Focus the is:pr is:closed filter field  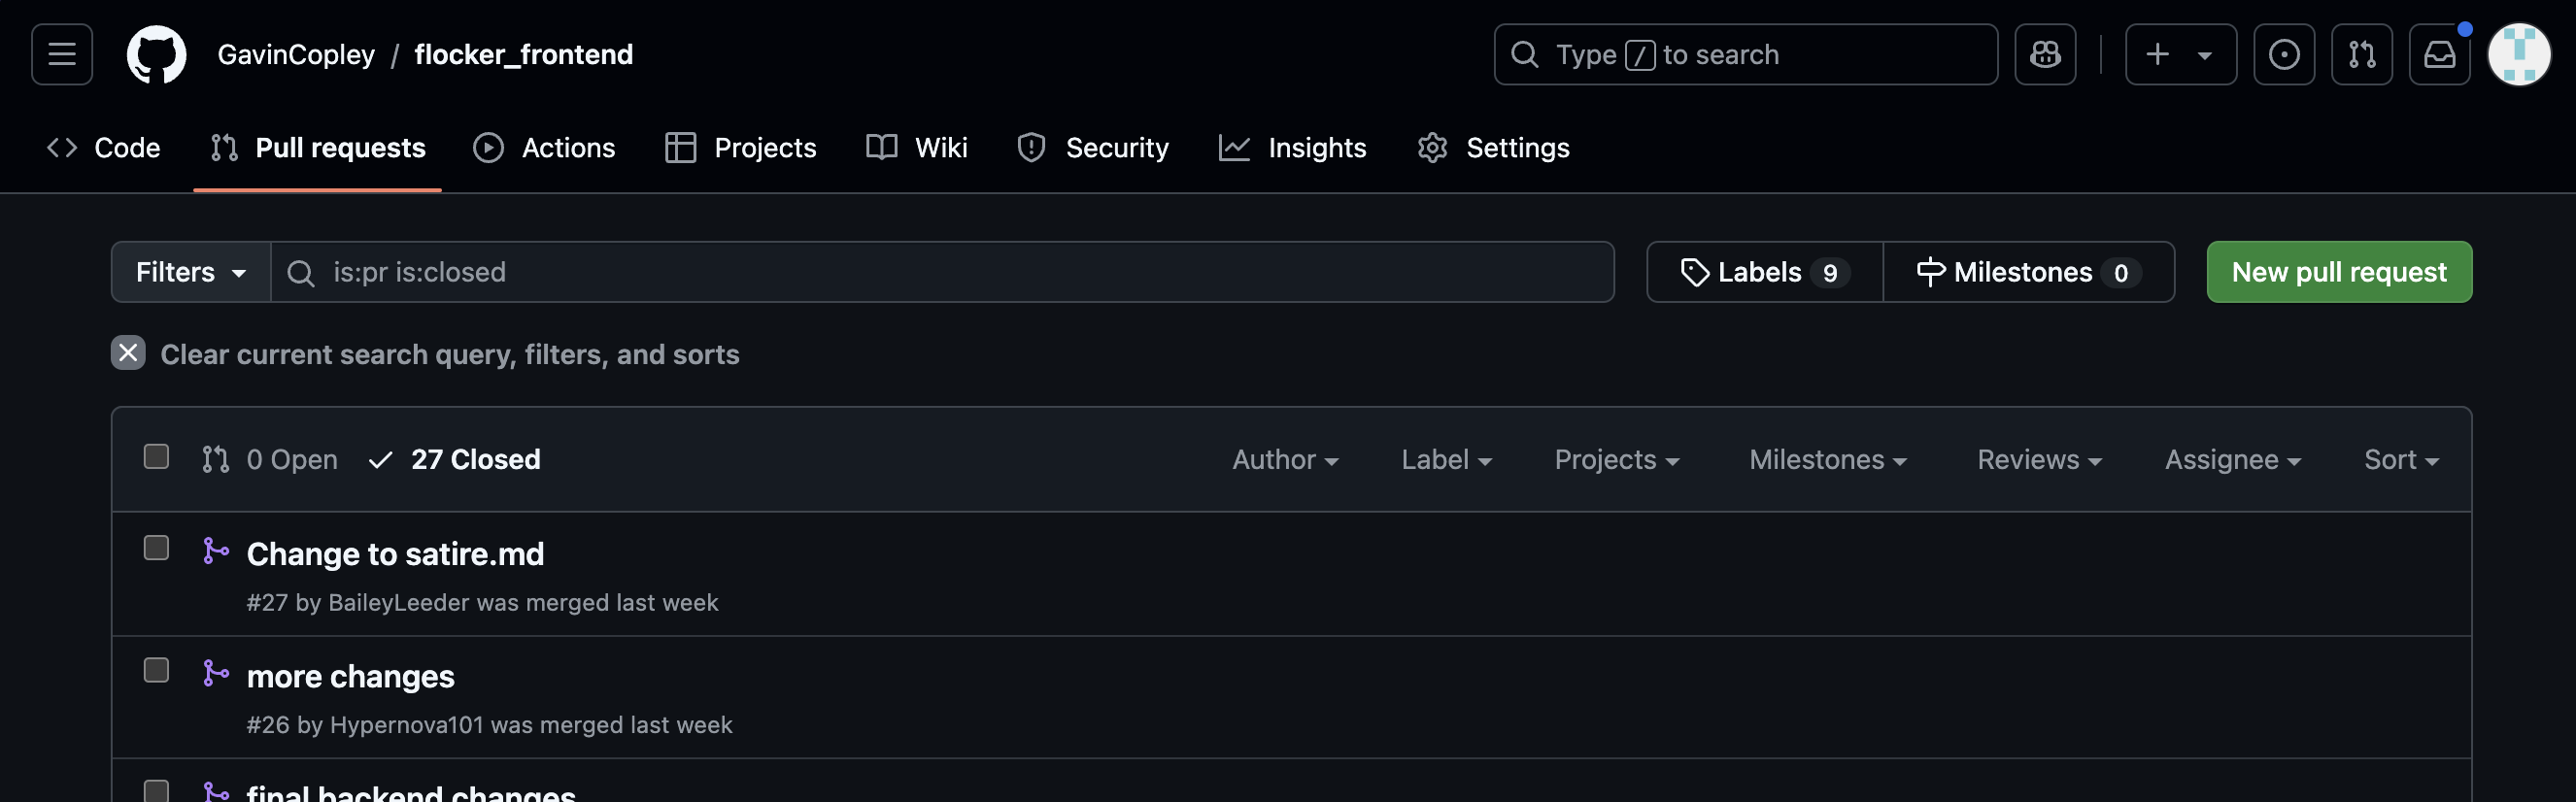[942, 272]
